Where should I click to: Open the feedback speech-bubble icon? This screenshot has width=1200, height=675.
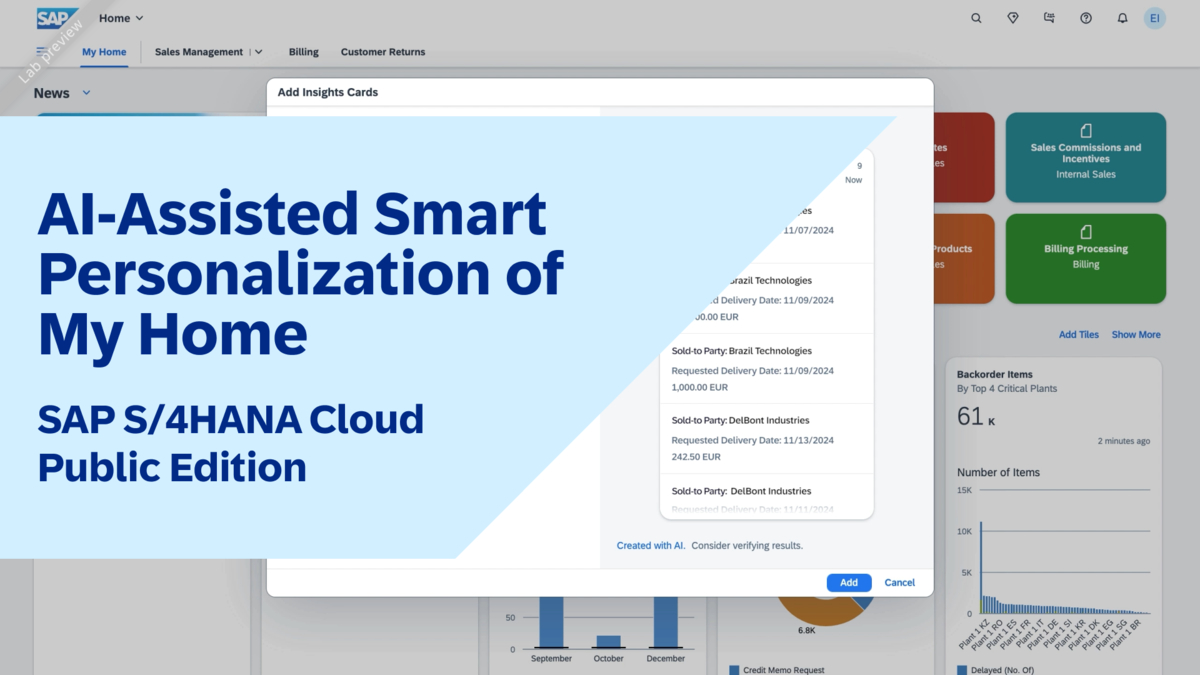tap(1049, 17)
